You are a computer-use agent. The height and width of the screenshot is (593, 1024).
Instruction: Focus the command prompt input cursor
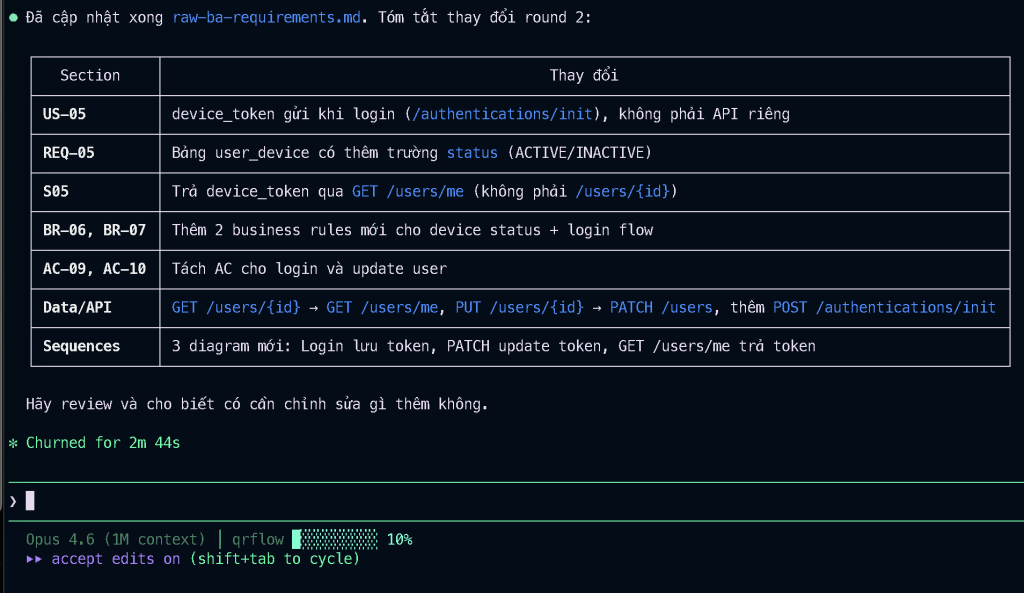(x=30, y=501)
